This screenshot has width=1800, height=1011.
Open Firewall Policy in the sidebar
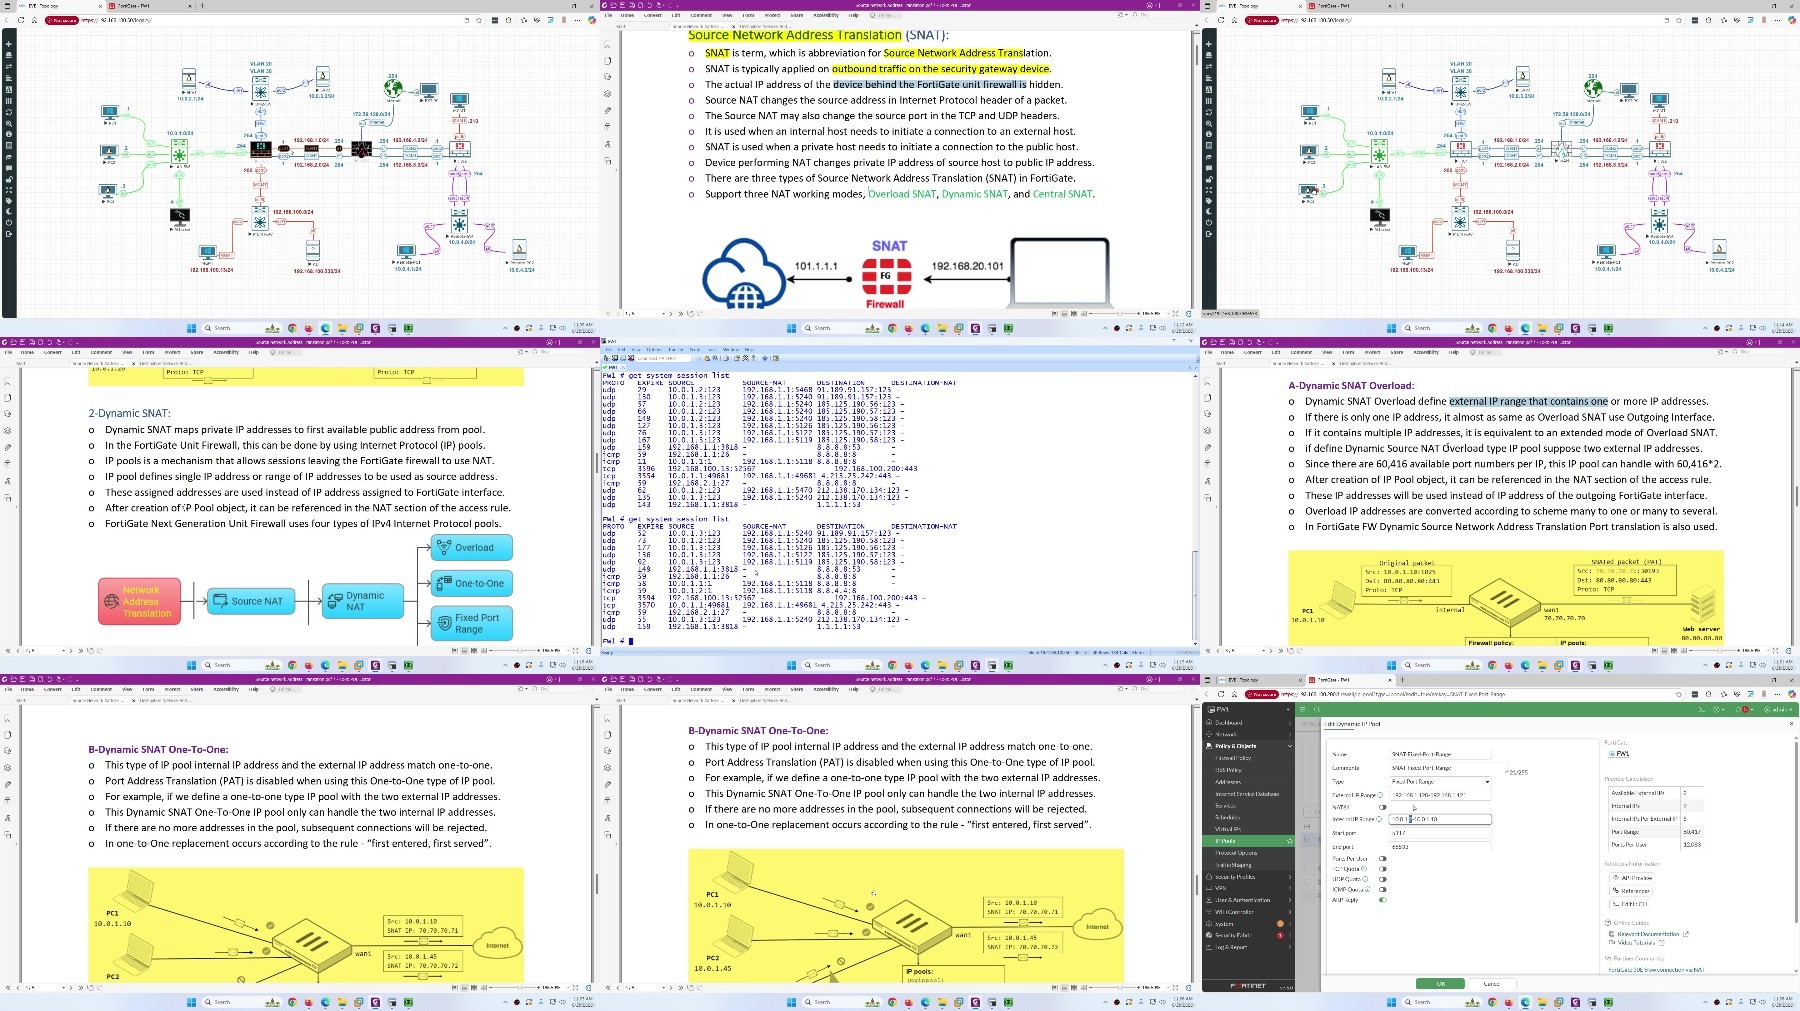pyautogui.click(x=1233, y=758)
